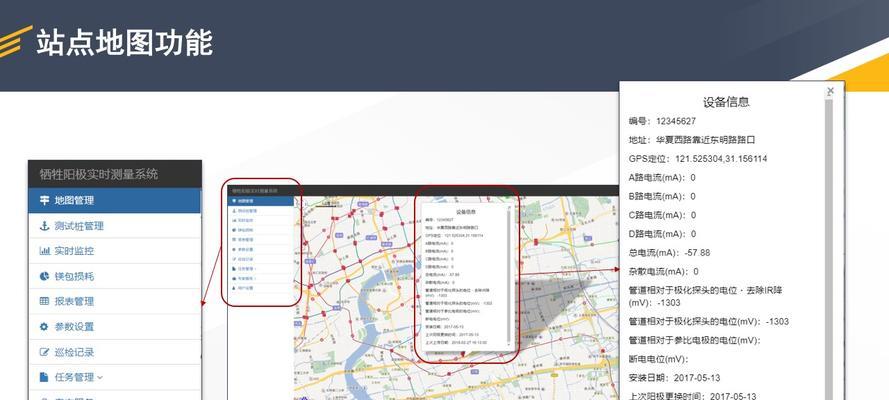Click 管道相对于极化探头的电位(mV): -1303 single-line entry in large popup
889x400 pixels.
point(709,322)
